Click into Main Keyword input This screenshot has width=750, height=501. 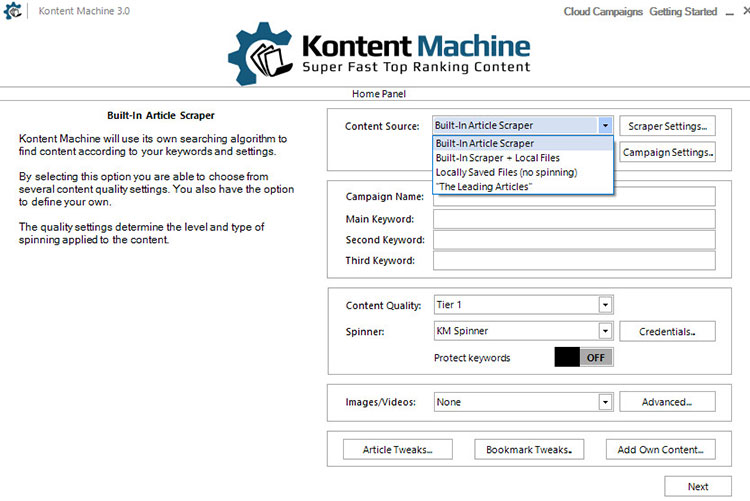point(574,219)
